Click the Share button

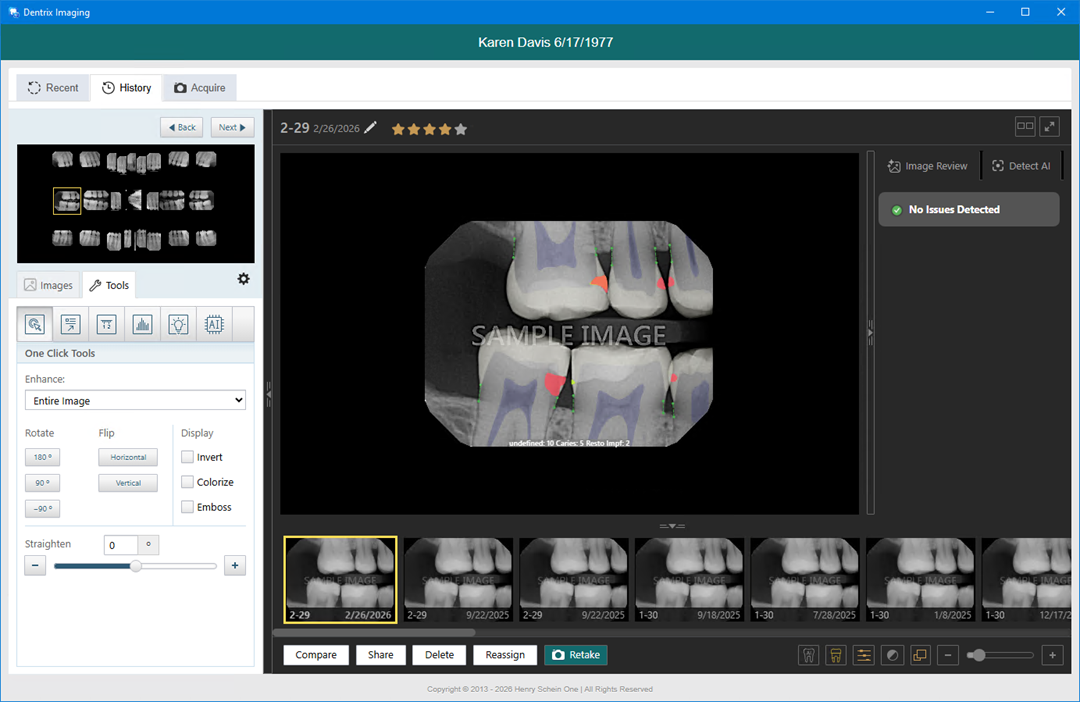[380, 654]
